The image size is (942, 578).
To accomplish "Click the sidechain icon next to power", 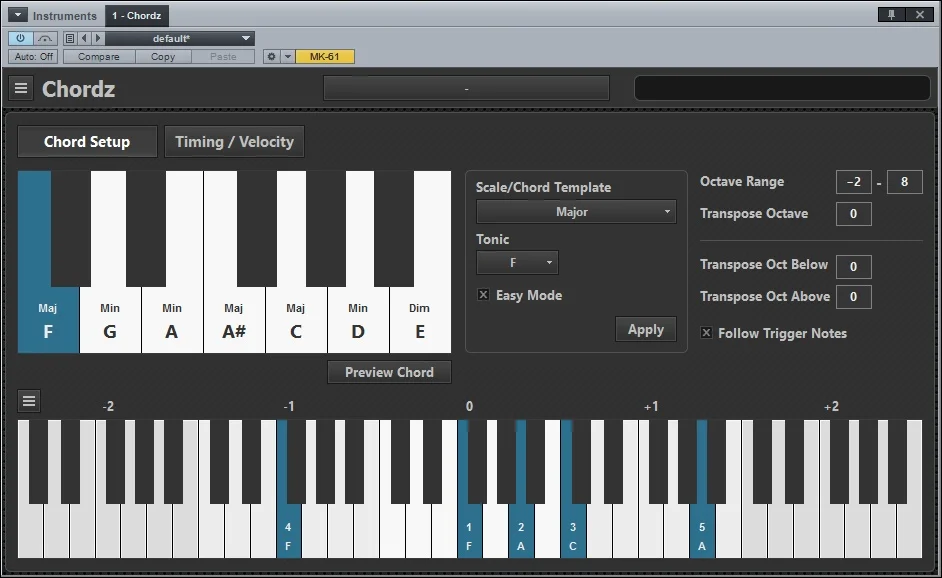I will (45, 38).
